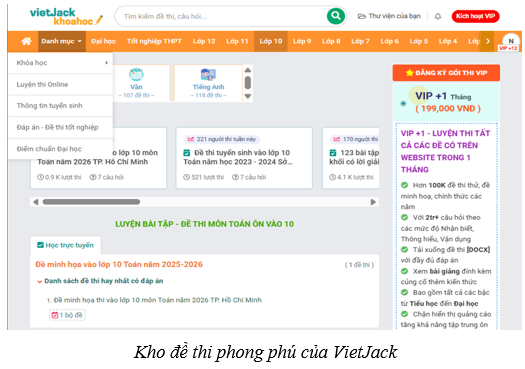The image size is (525, 369).
Task: Select Lớp 5 in navigation bar
Action: coord(419,41)
